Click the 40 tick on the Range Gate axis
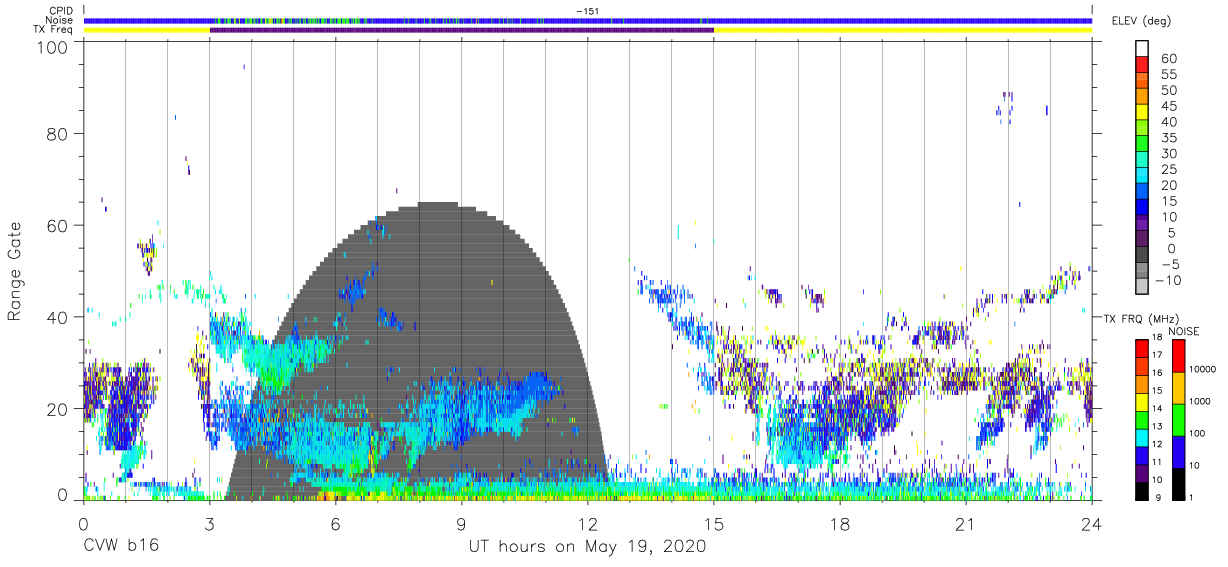Screen dimensions: 1228x567 pos(58,317)
